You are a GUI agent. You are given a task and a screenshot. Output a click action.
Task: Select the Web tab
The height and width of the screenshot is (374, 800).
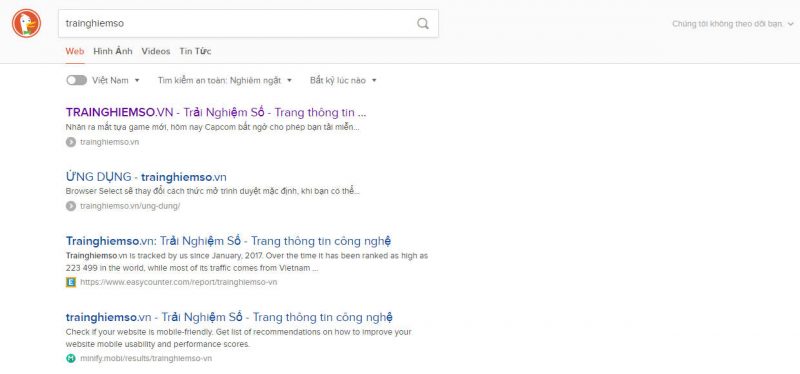click(x=74, y=52)
